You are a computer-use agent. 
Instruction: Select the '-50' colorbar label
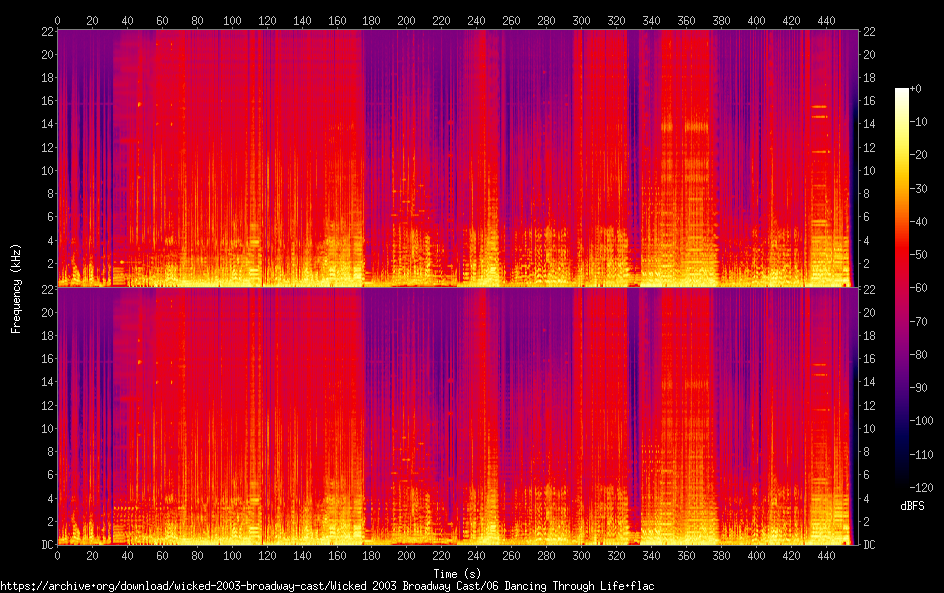918,255
